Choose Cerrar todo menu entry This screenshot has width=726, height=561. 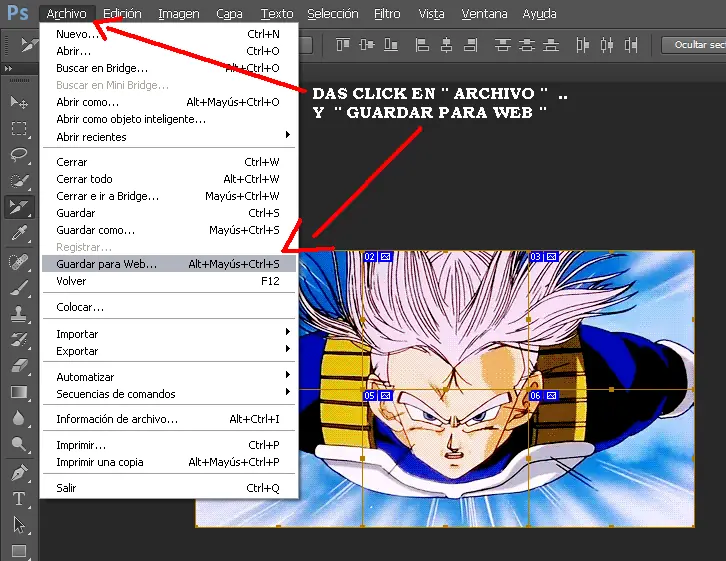point(169,179)
